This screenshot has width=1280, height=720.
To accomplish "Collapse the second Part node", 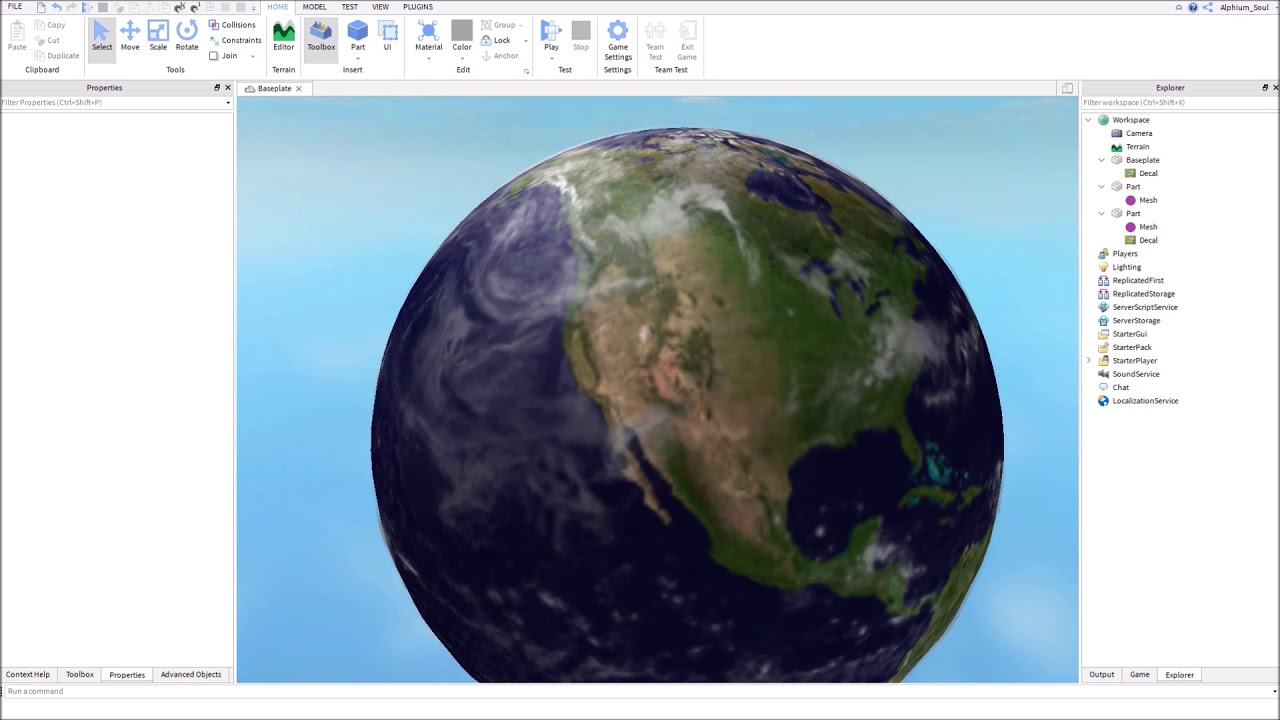I will [x=1102, y=213].
